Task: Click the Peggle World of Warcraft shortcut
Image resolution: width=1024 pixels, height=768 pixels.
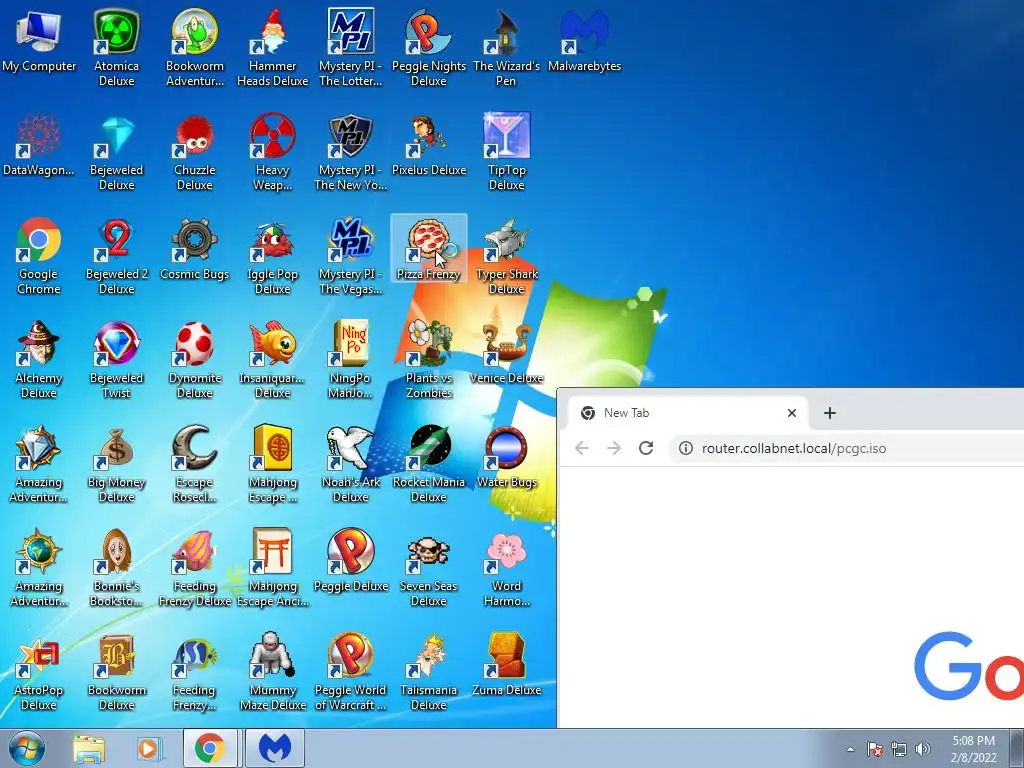Action: click(x=351, y=673)
